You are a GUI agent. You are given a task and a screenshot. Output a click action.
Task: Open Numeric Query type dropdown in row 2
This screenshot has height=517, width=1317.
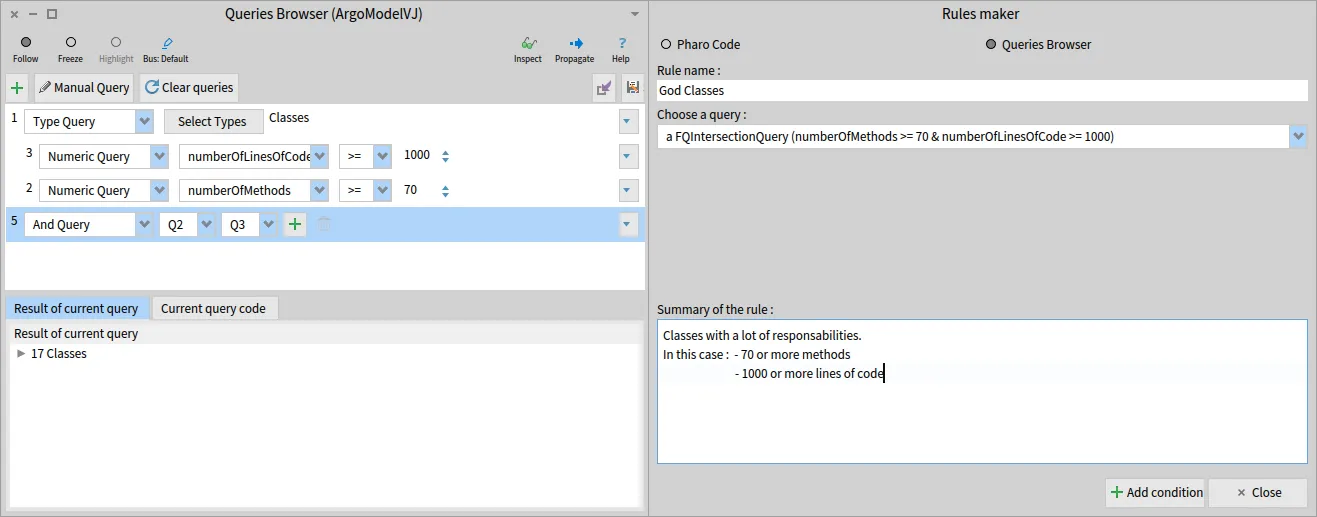coord(160,191)
